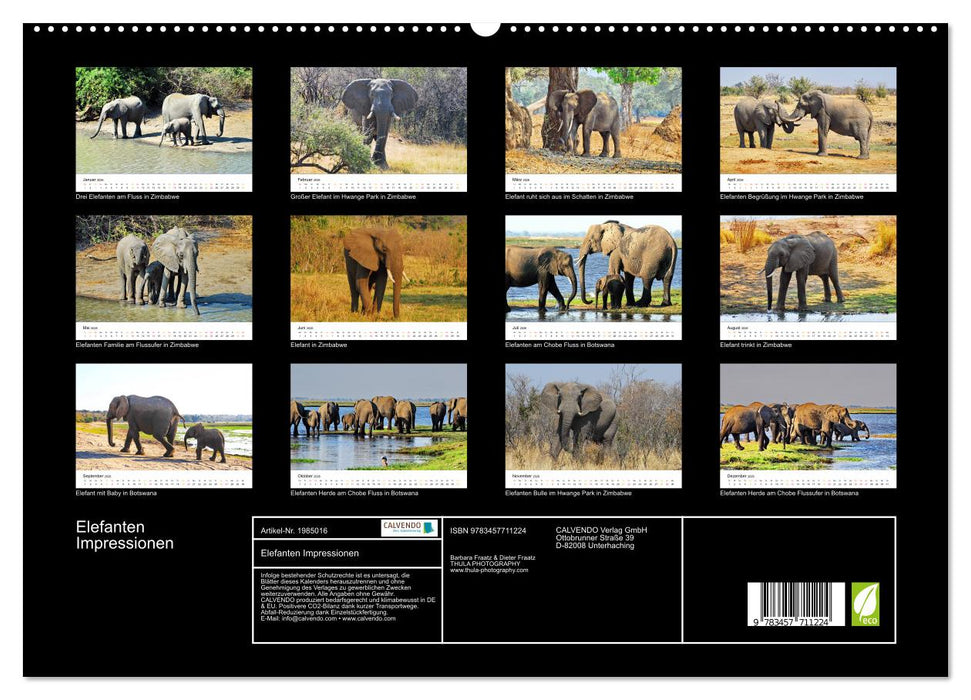Viewport: 971px width, 700px height.
Task: Click the Juli Chobe river elephants image
Action: 590,270
